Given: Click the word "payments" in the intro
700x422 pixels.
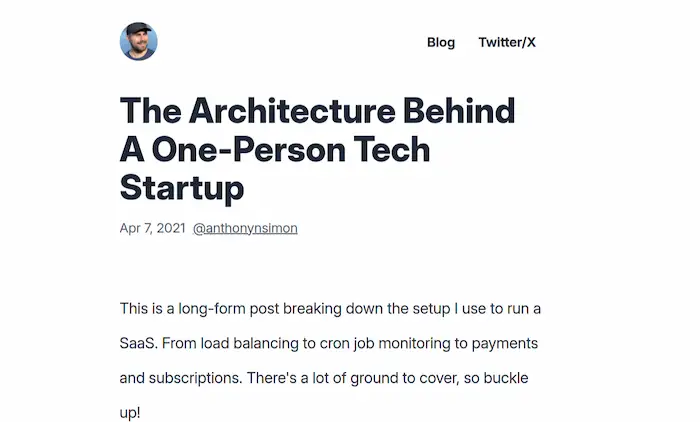Looking at the screenshot, I should pyautogui.click(x=504, y=344).
